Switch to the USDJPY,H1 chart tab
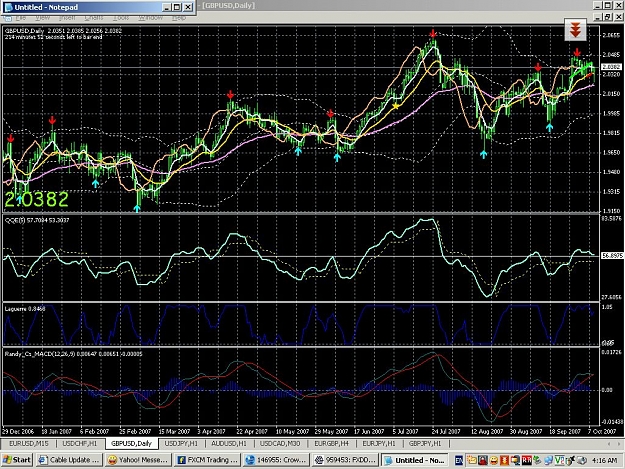 tap(181, 443)
